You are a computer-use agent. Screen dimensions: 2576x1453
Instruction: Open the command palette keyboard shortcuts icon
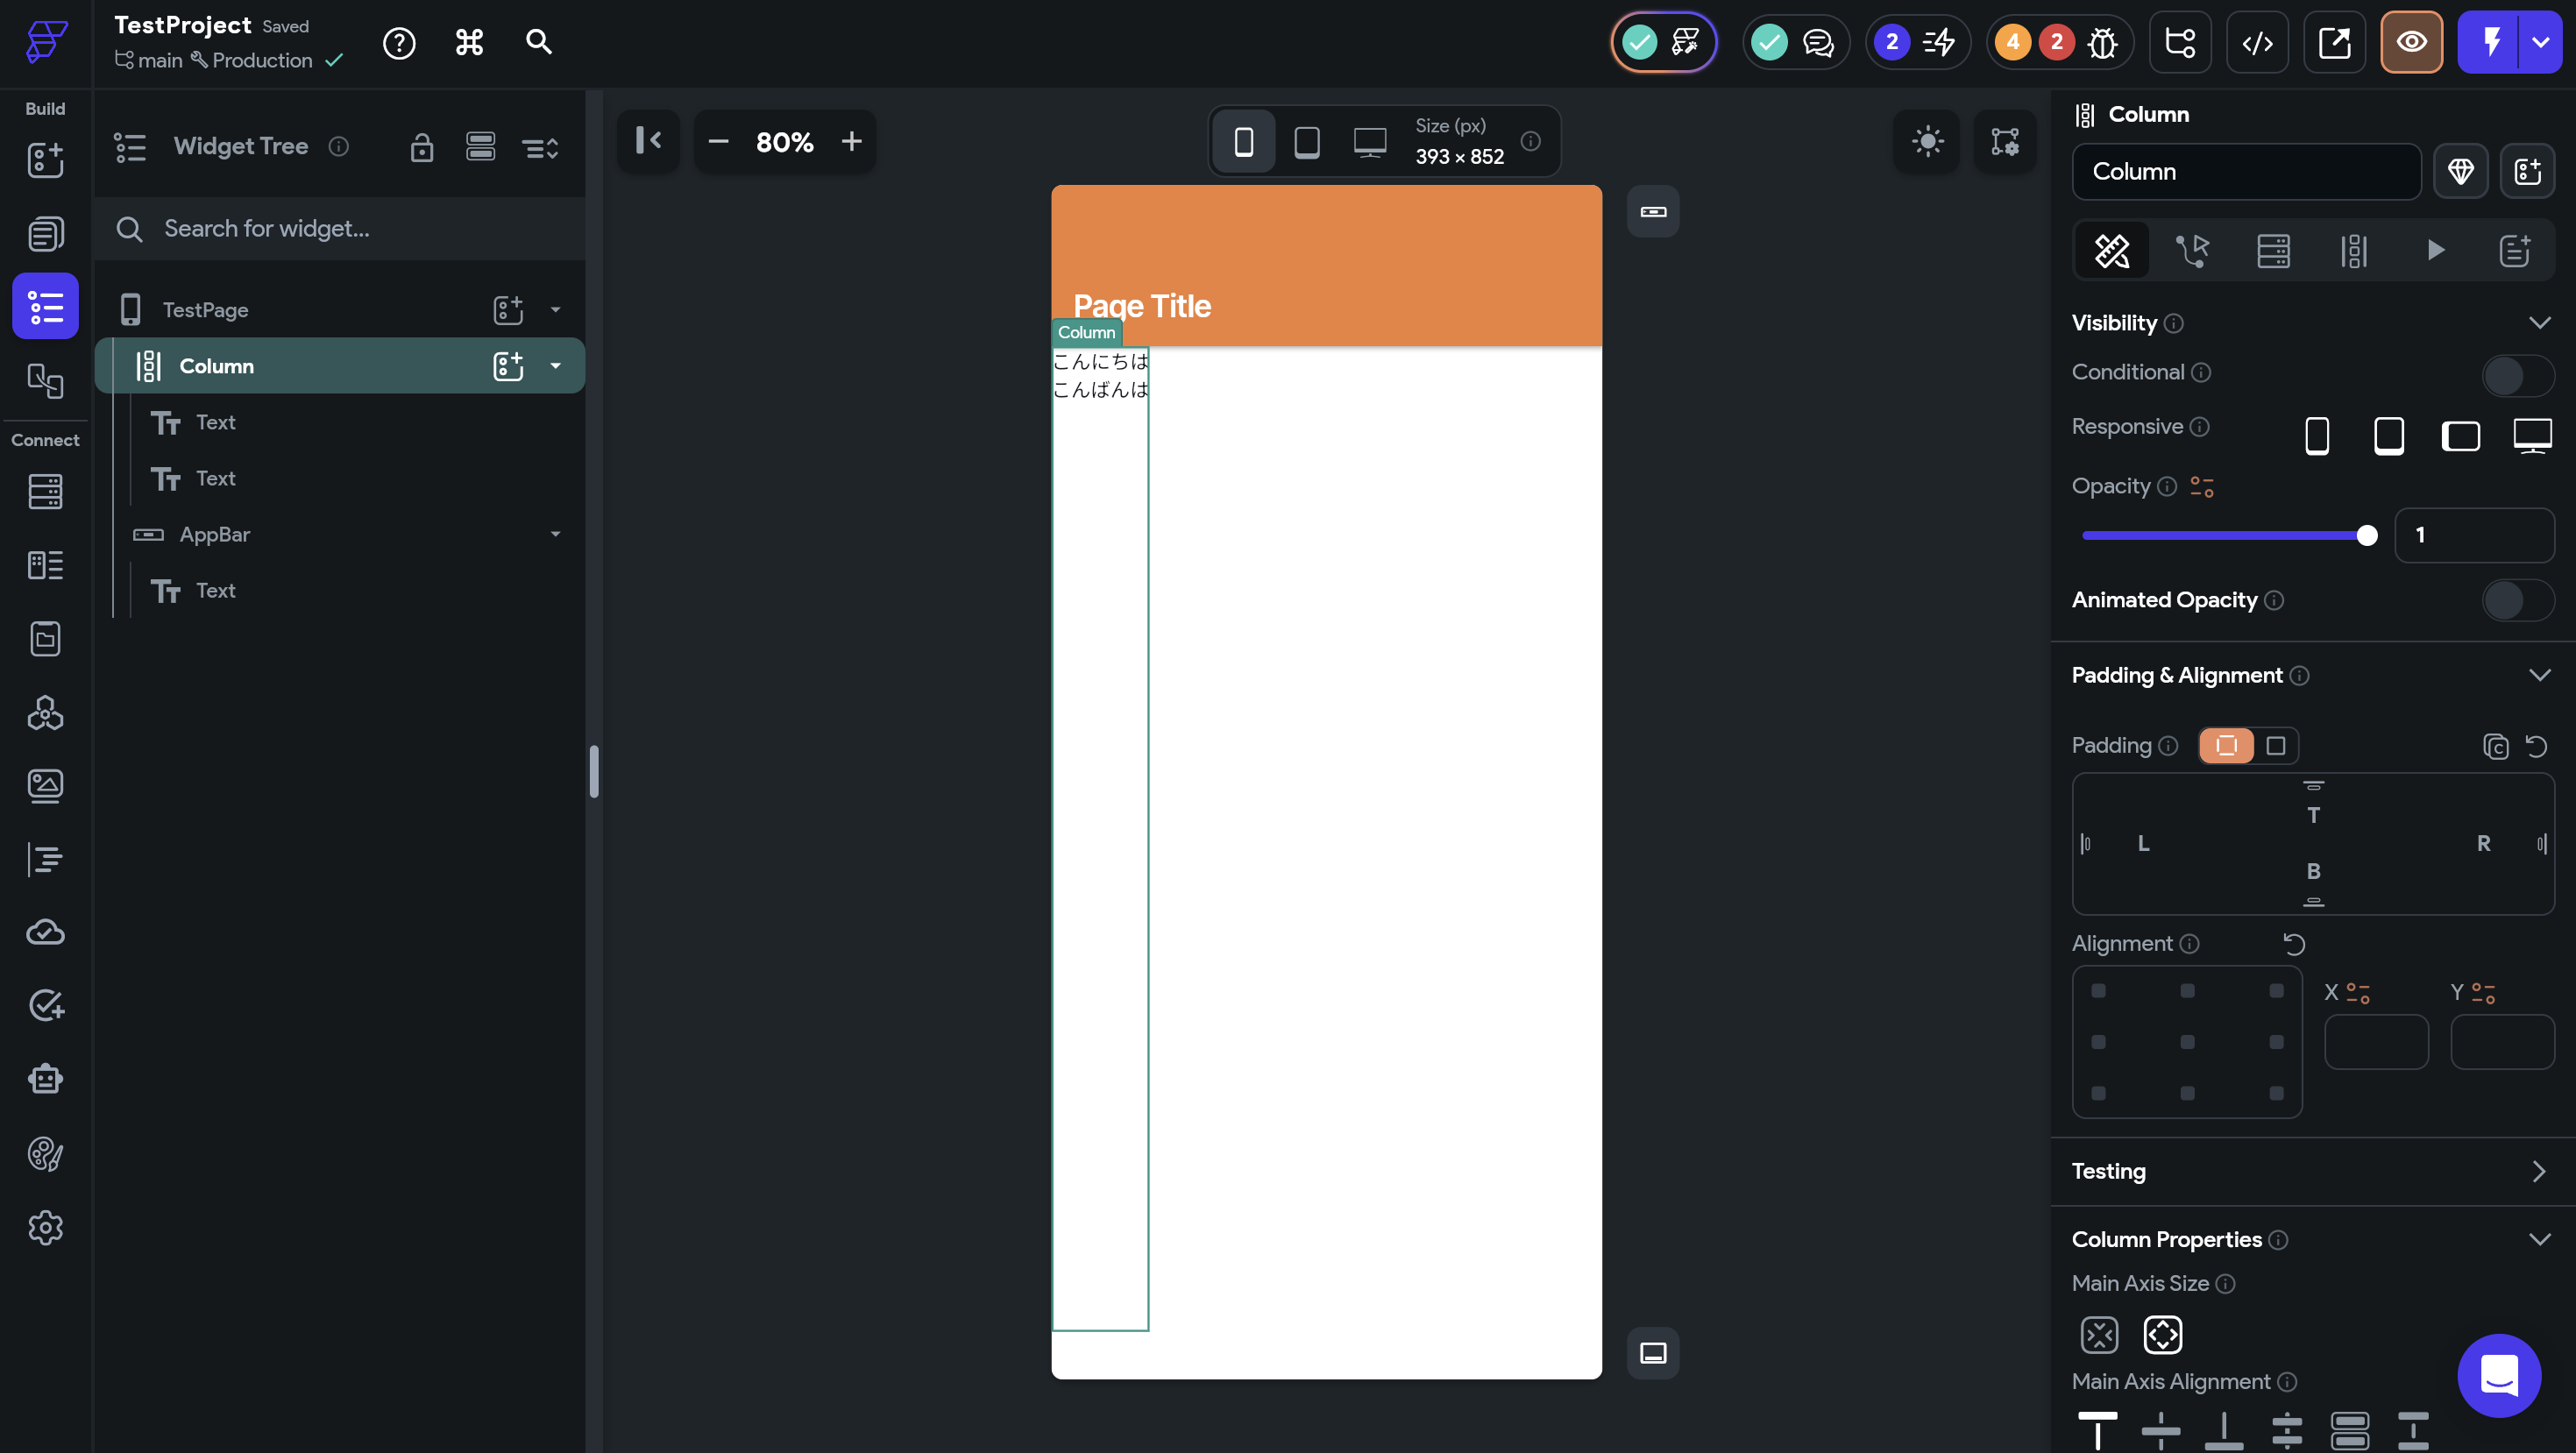(469, 42)
